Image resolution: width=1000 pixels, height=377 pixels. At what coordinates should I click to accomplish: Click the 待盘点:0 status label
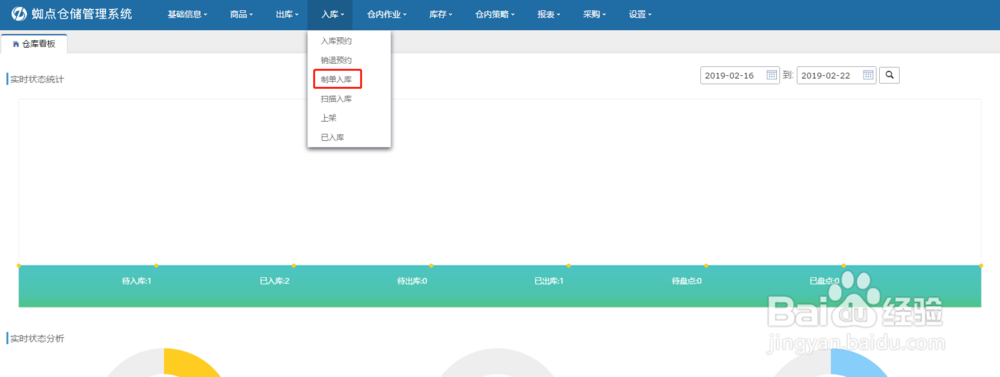coord(687,281)
